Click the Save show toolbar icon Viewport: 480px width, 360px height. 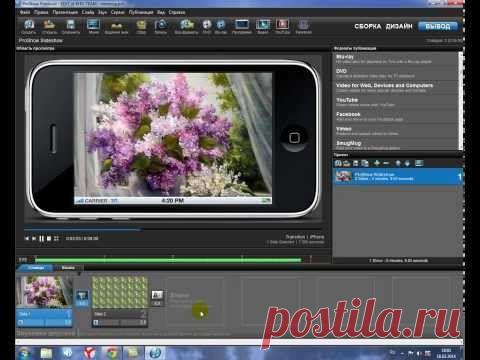[70, 24]
